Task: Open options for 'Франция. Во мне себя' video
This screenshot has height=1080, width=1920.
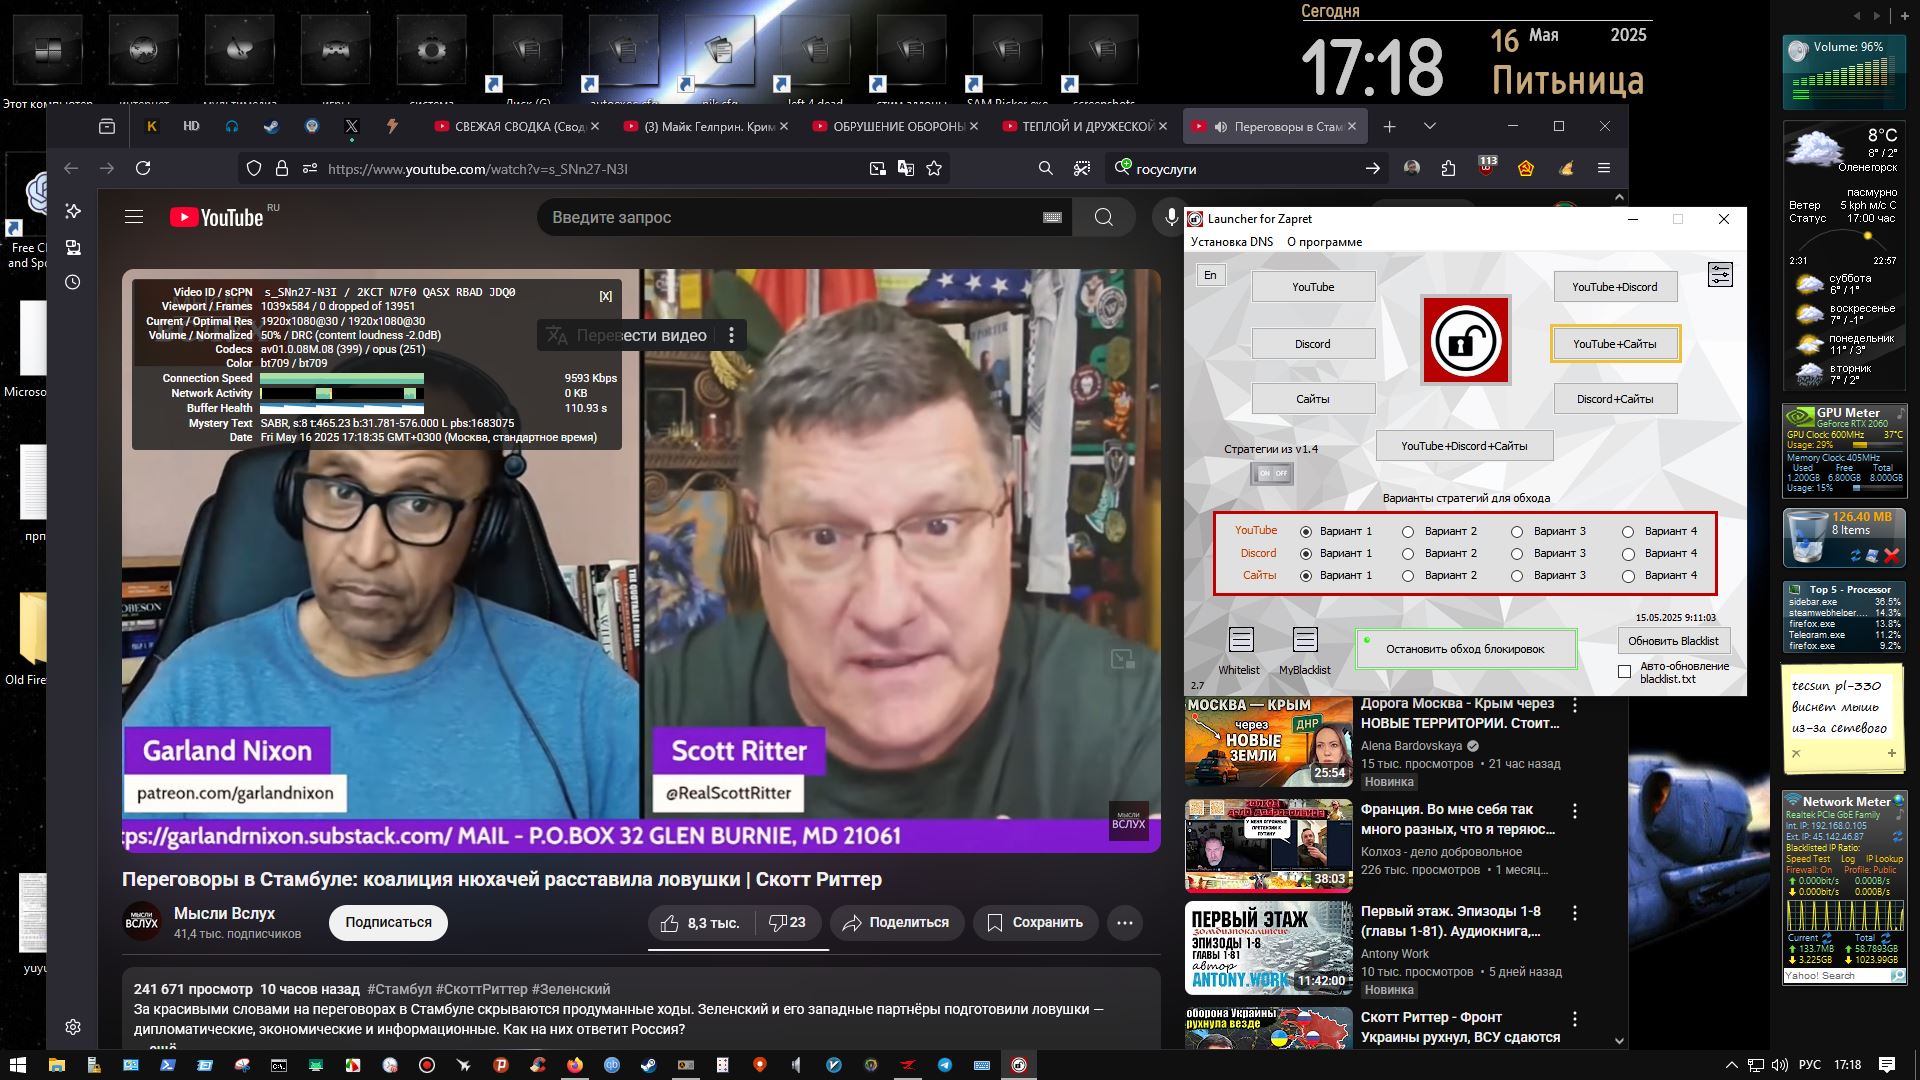Action: point(1575,811)
